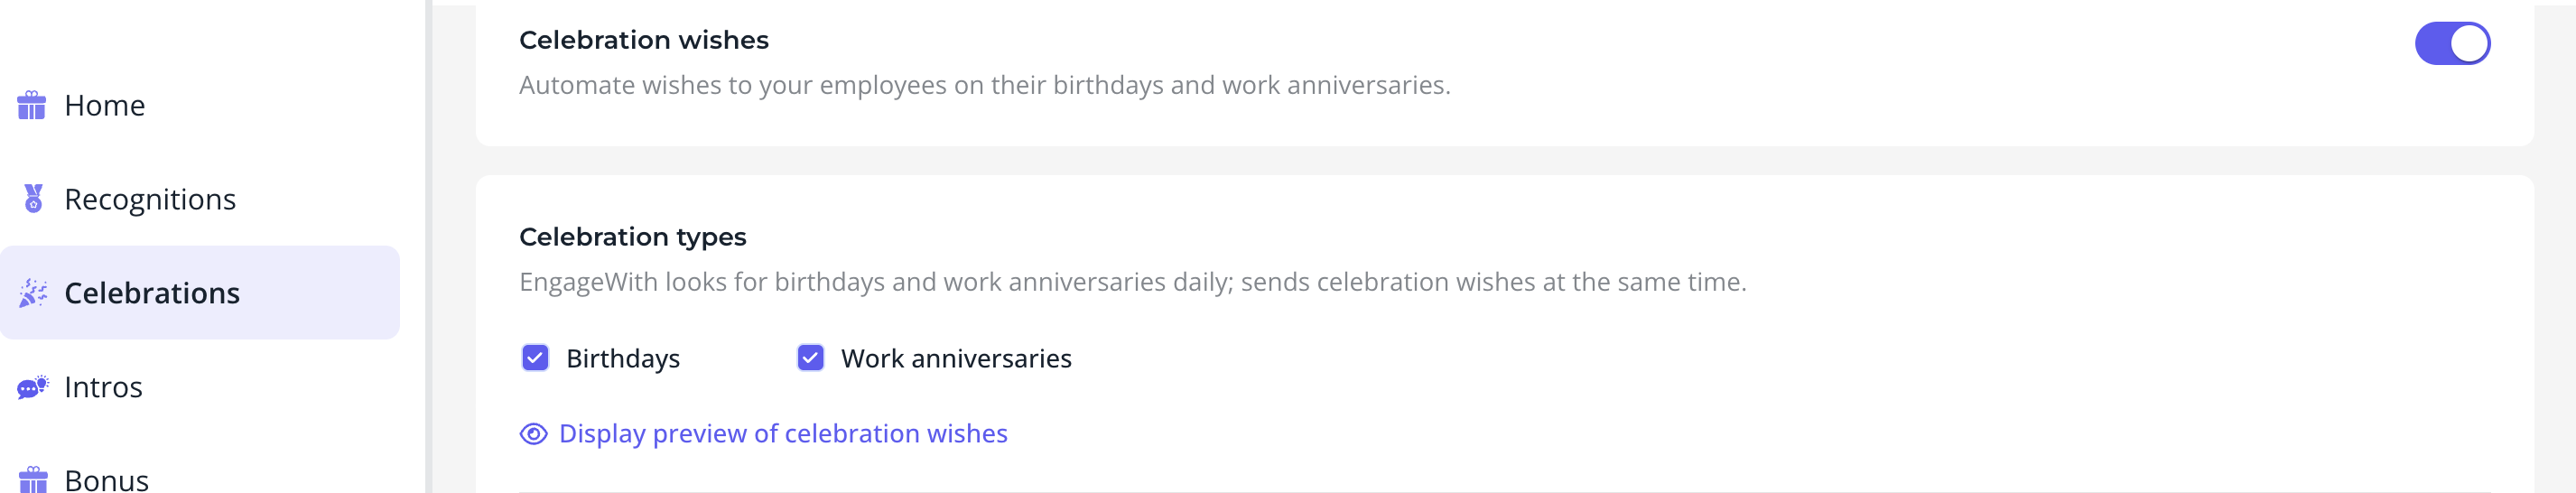
Task: Click the Celebrations party popper icon
Action: pos(33,293)
